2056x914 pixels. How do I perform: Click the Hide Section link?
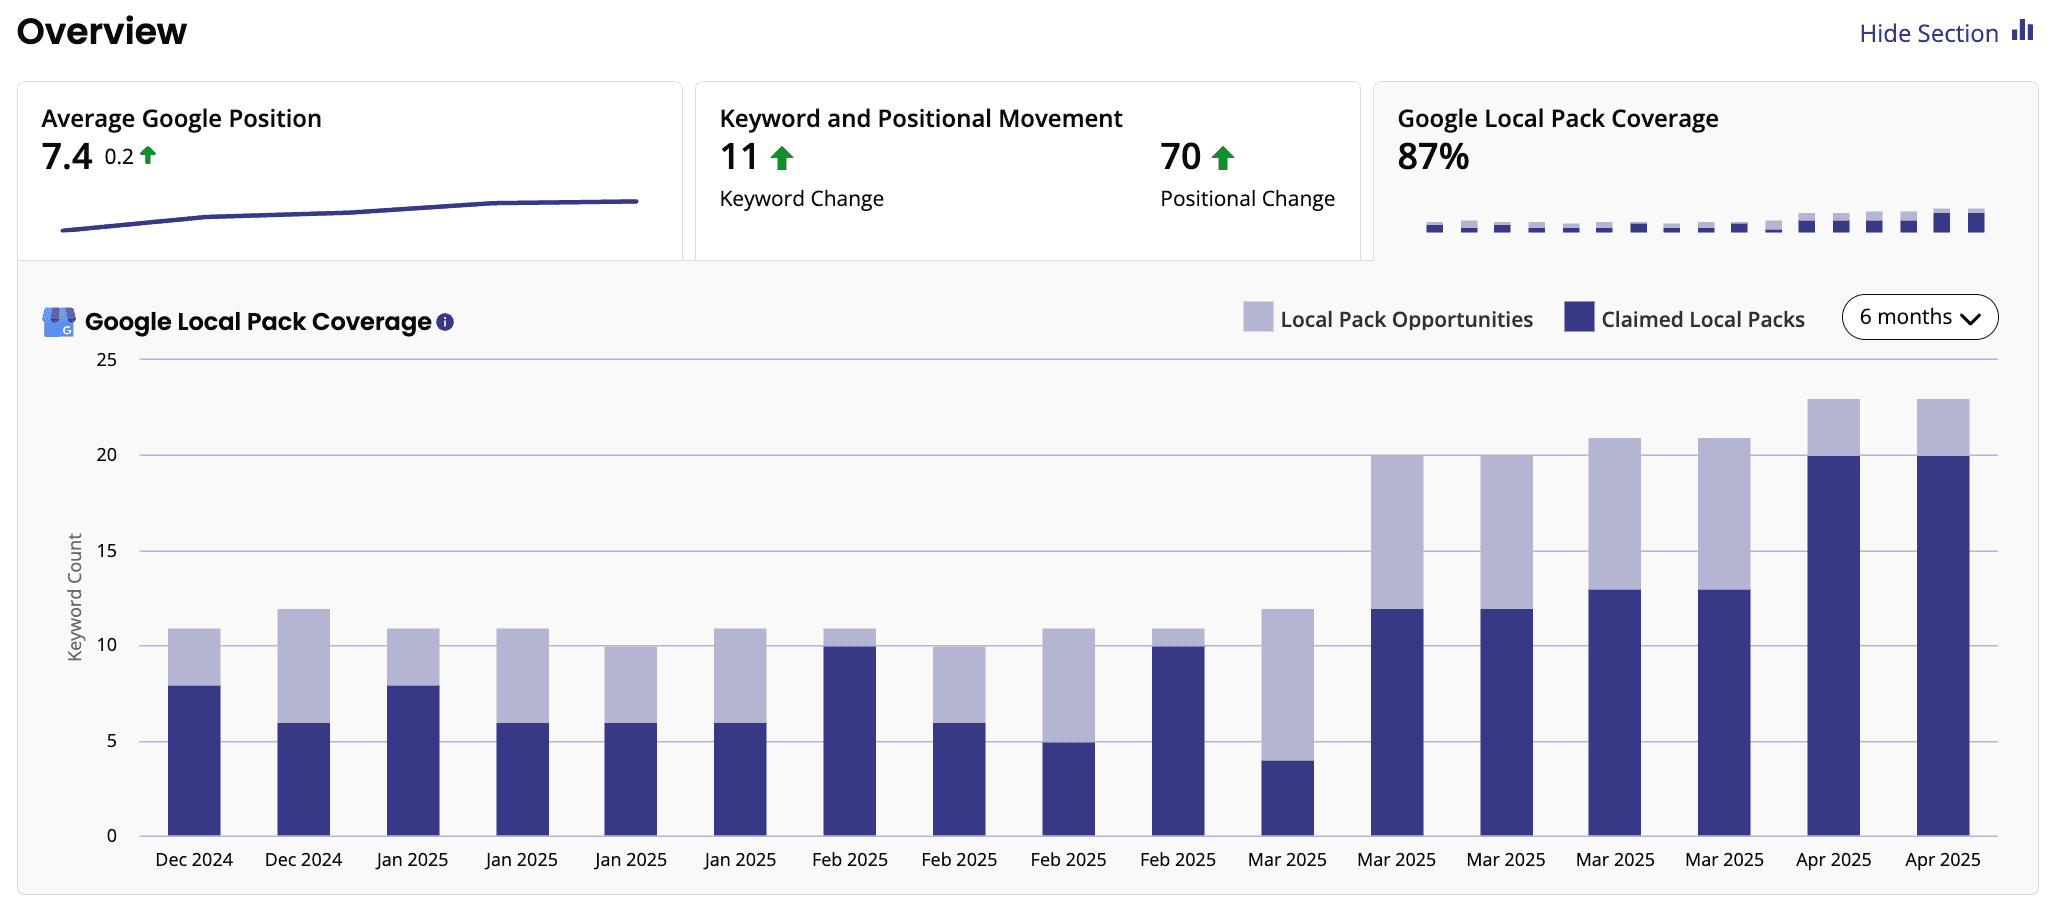coord(1928,33)
